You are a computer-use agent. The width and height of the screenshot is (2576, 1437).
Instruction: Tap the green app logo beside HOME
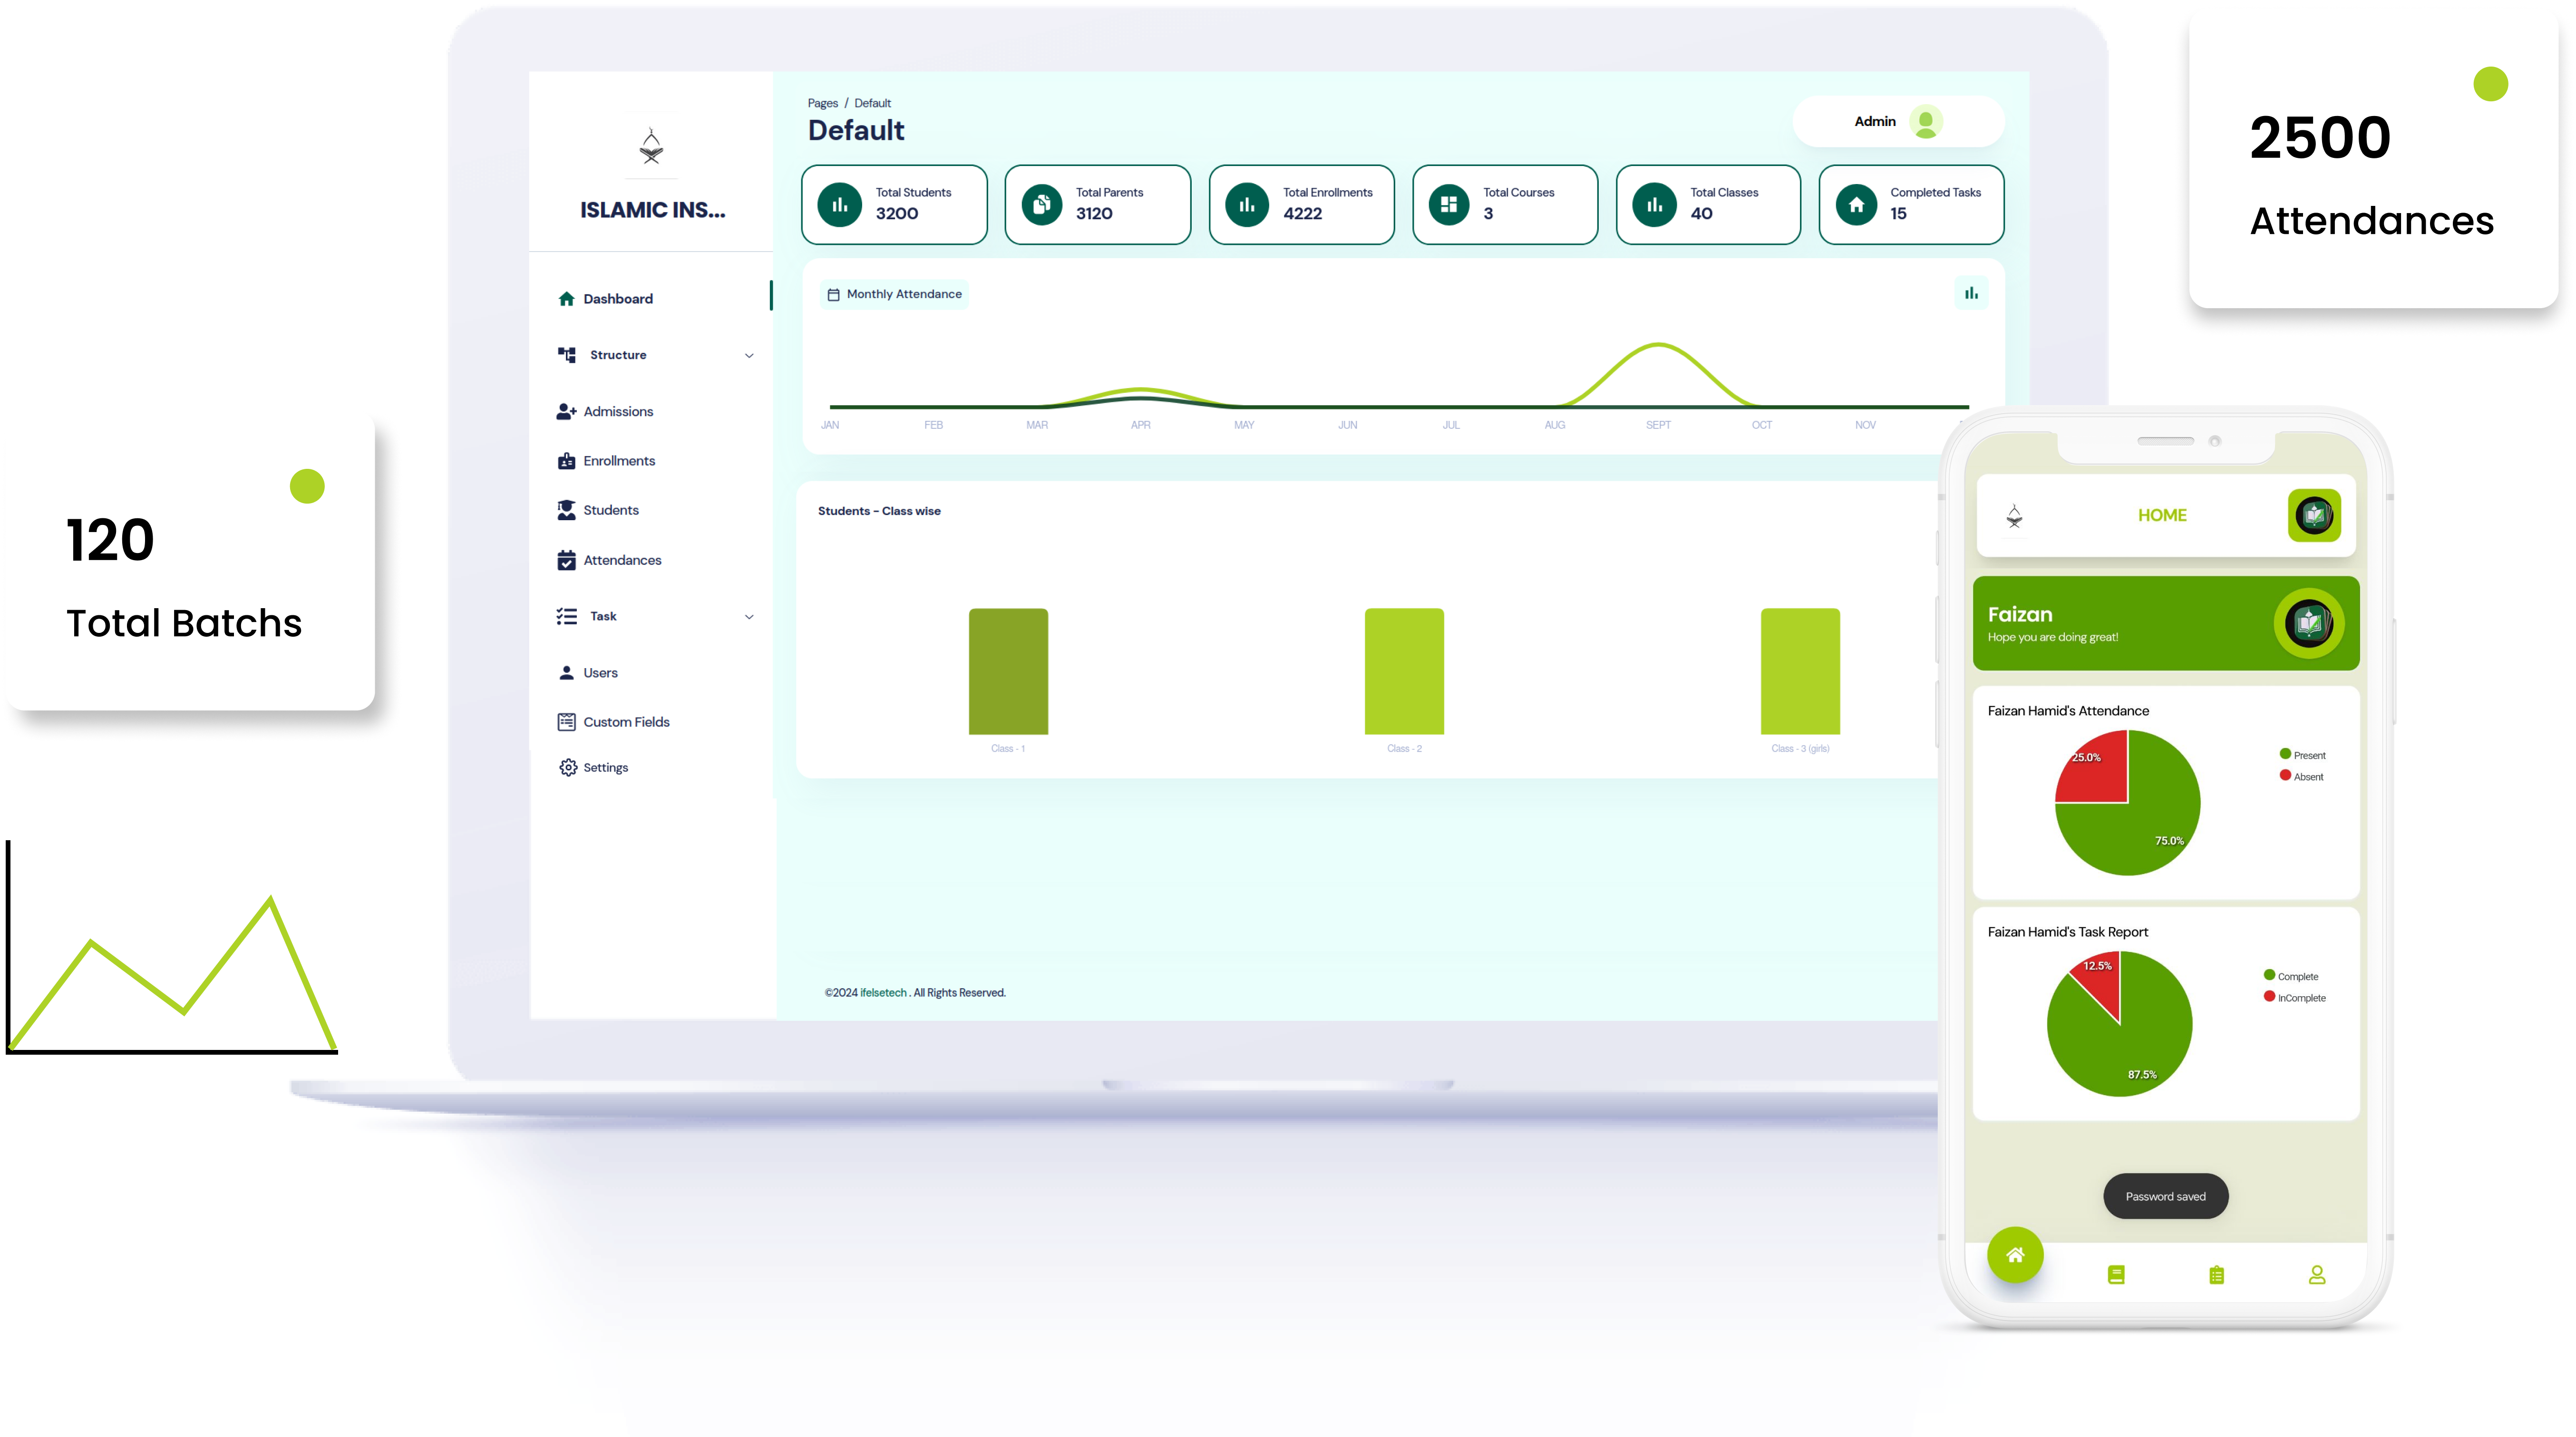[2314, 516]
